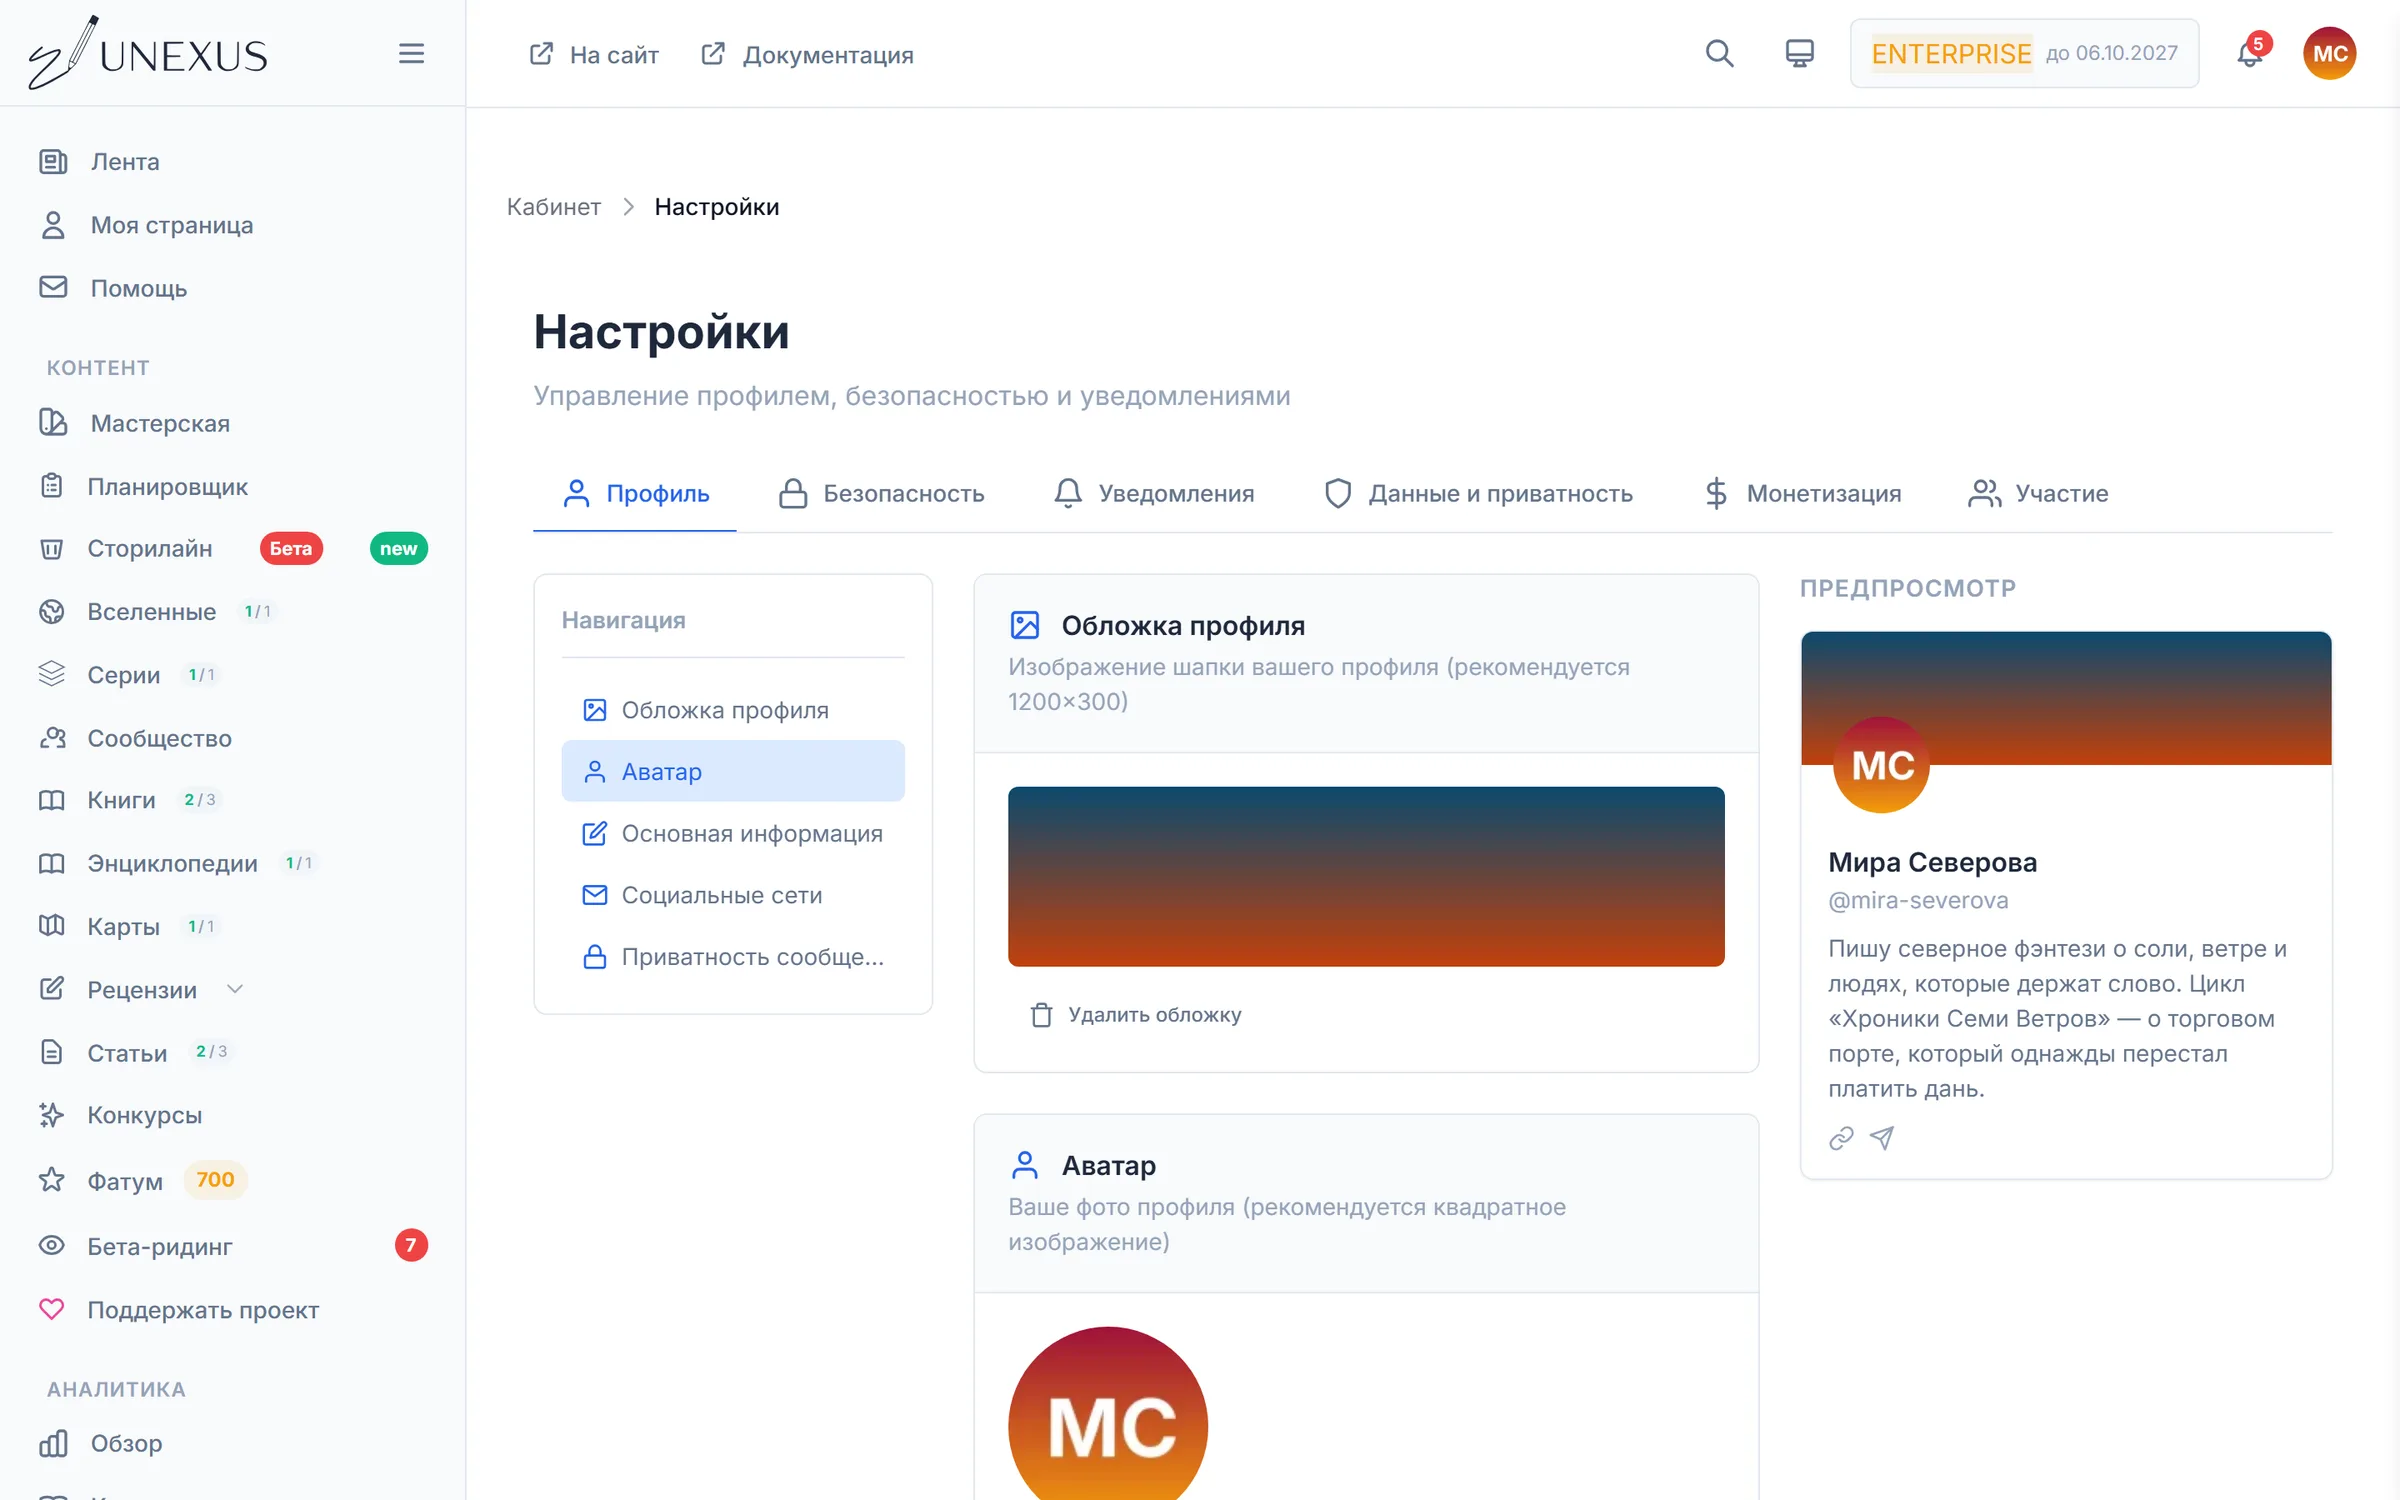Click the profile cover gradient image

[1366, 876]
